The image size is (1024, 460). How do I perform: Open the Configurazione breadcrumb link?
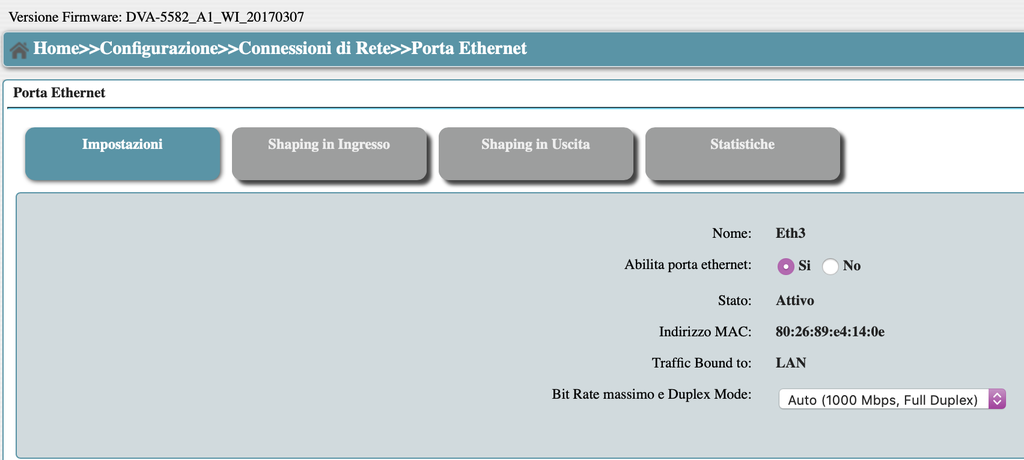(x=159, y=48)
